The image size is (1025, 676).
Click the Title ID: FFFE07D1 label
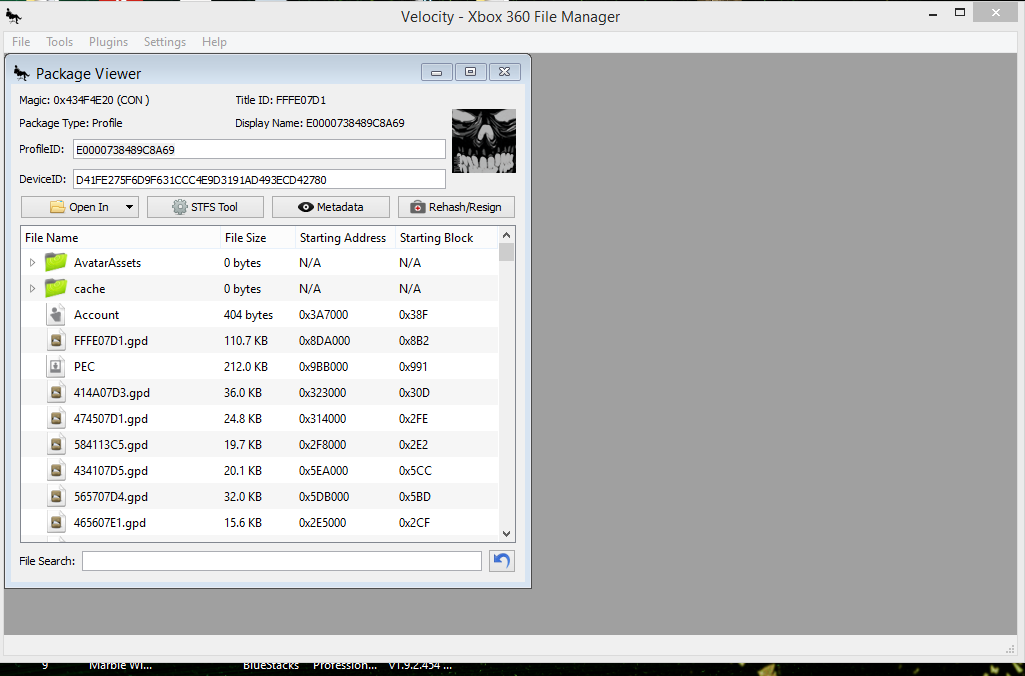[280, 100]
